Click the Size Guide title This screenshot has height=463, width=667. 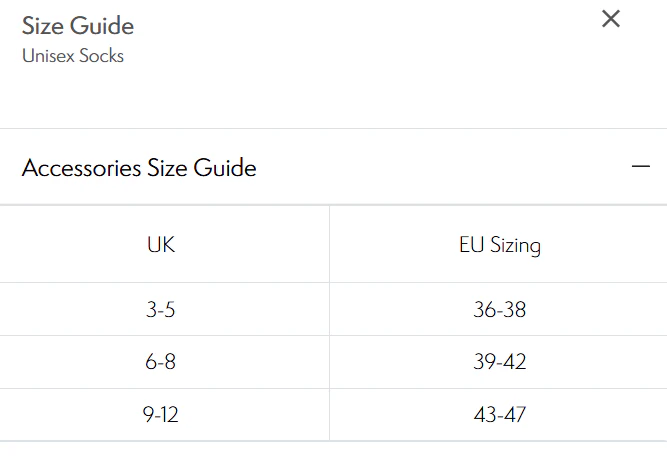[78, 26]
